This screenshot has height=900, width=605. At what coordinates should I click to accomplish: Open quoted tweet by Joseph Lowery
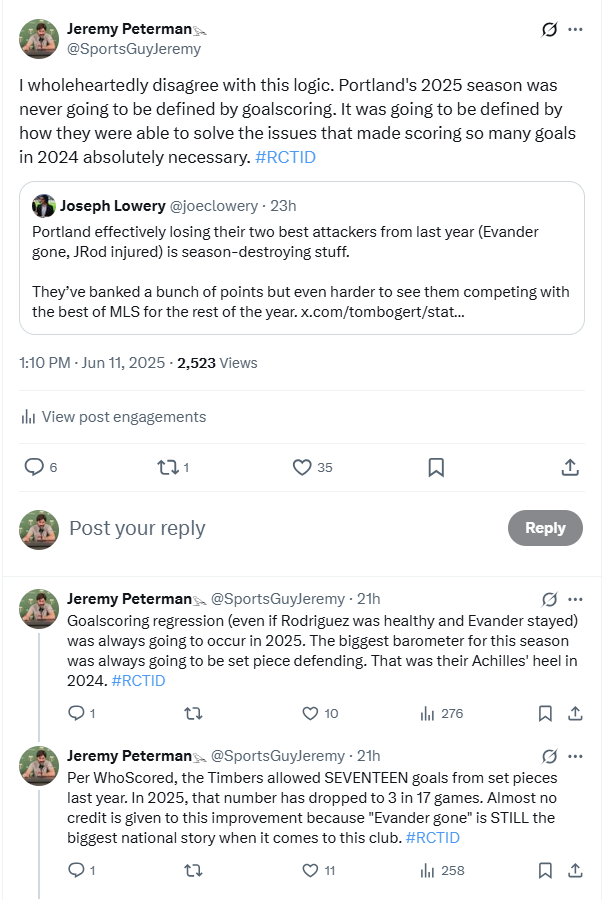[x=302, y=258]
